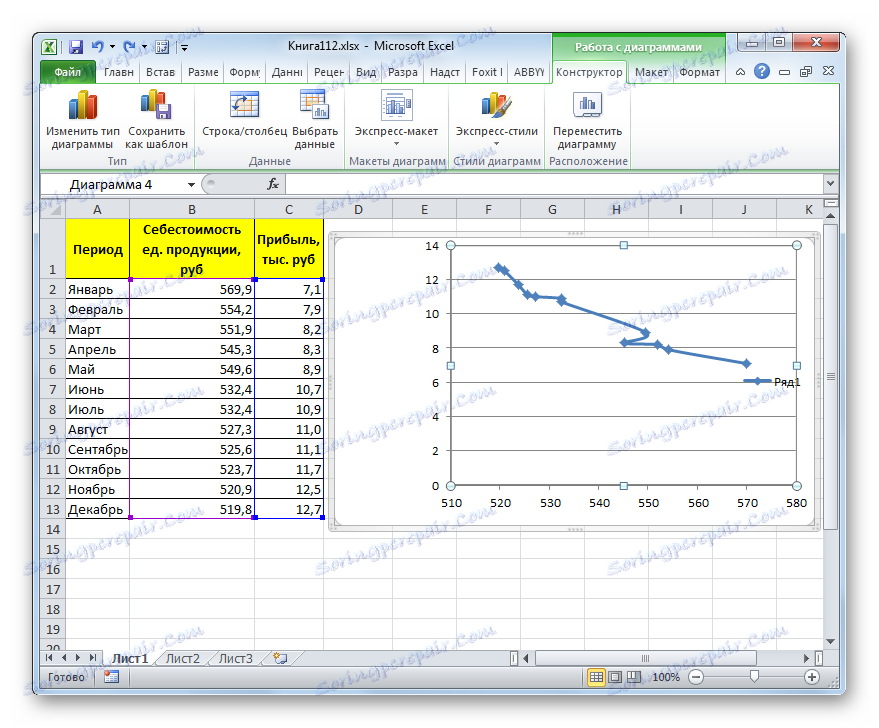Click first sheet navigation arrow
The height and width of the screenshot is (728, 879).
pos(49,657)
